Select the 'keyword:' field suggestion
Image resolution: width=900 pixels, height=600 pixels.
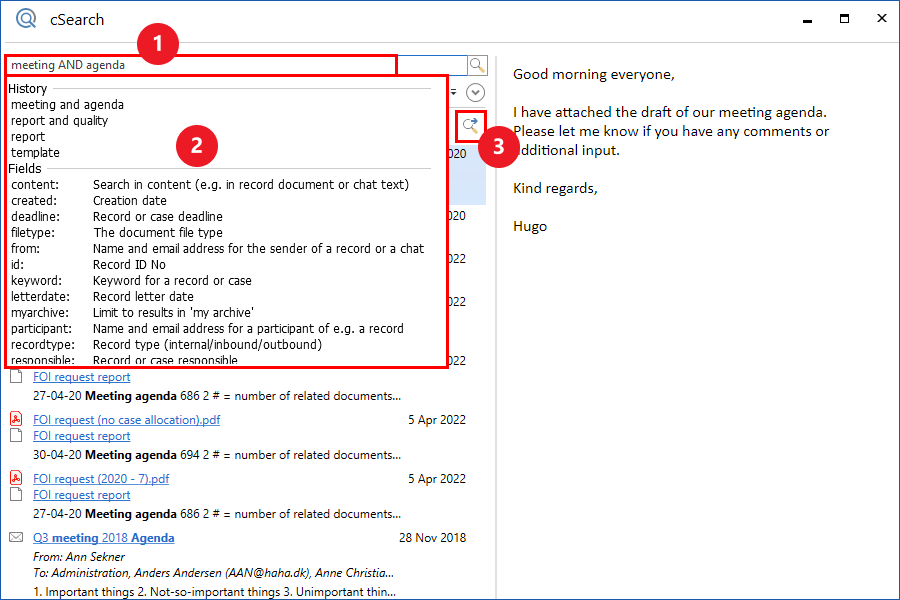37,281
